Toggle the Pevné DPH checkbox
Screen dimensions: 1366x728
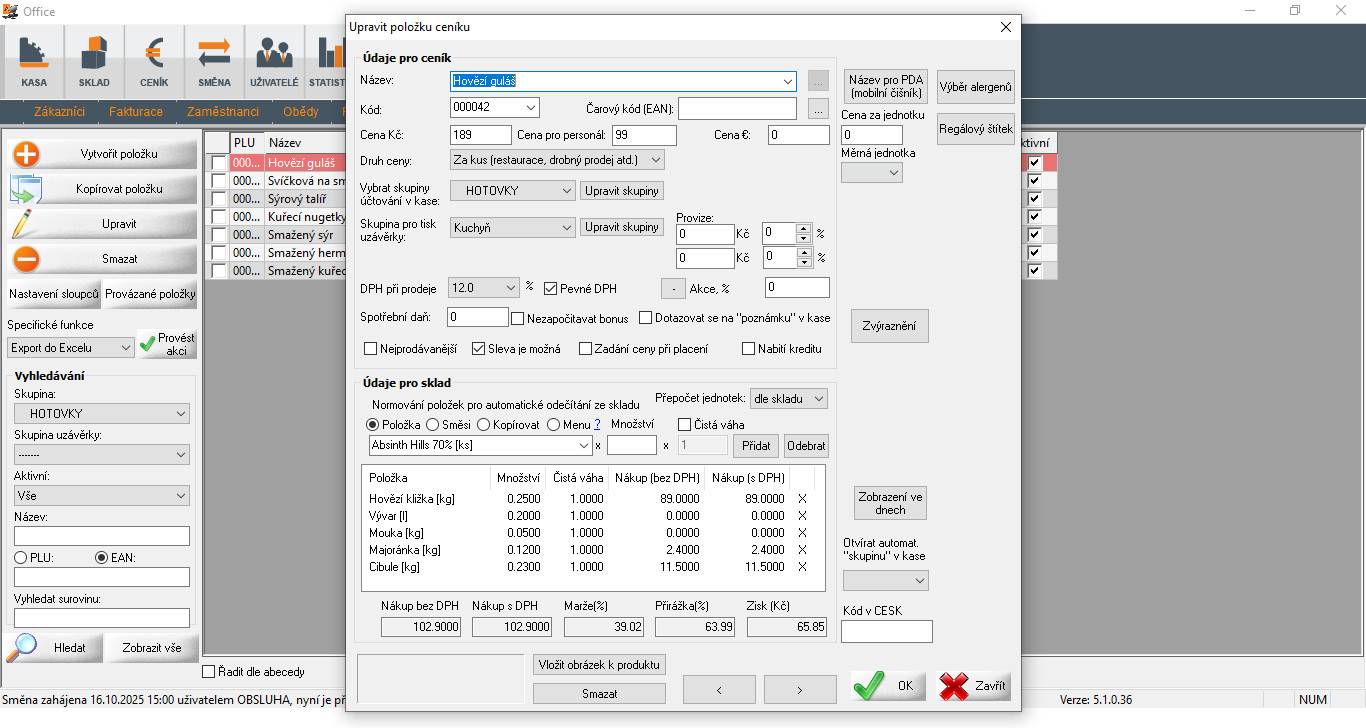[551, 289]
